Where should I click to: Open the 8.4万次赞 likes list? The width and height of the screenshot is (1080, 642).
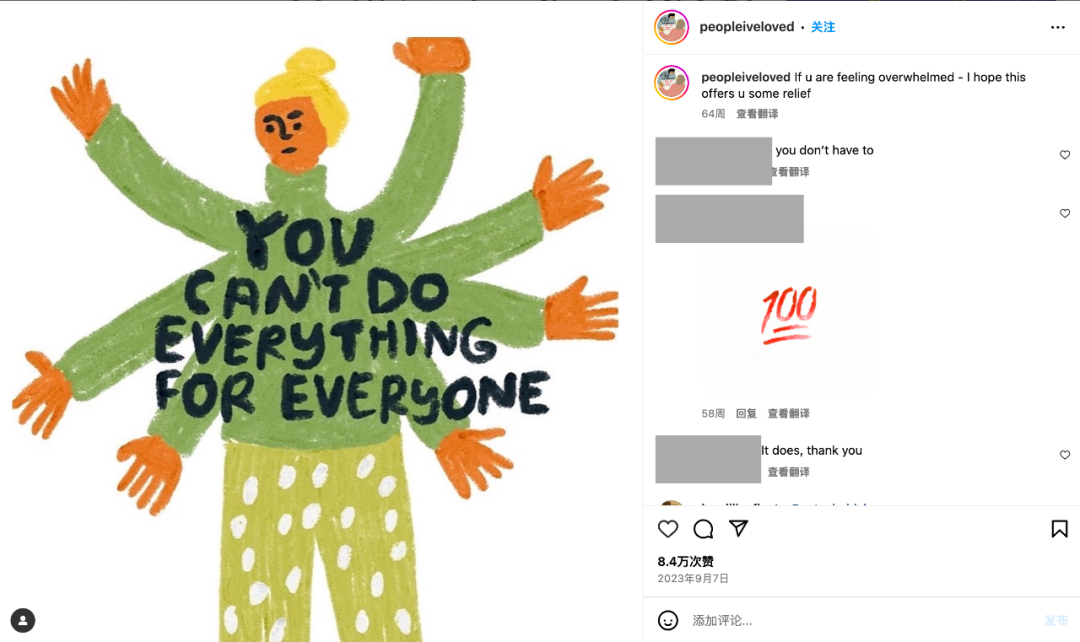click(x=685, y=561)
